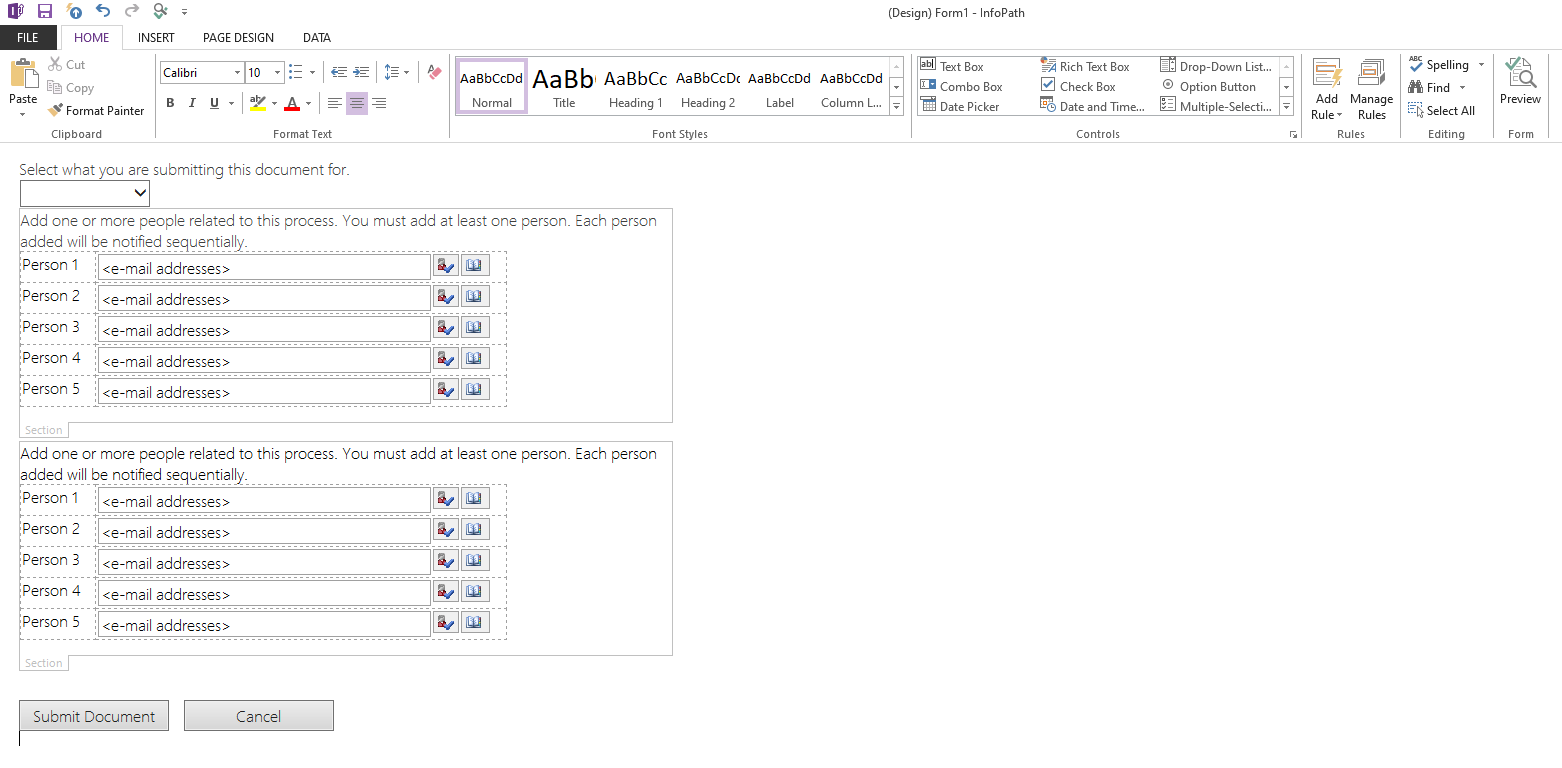Viewport: 1562px width, 768px height.
Task: Toggle bold formatting
Action: pyautogui.click(x=170, y=103)
